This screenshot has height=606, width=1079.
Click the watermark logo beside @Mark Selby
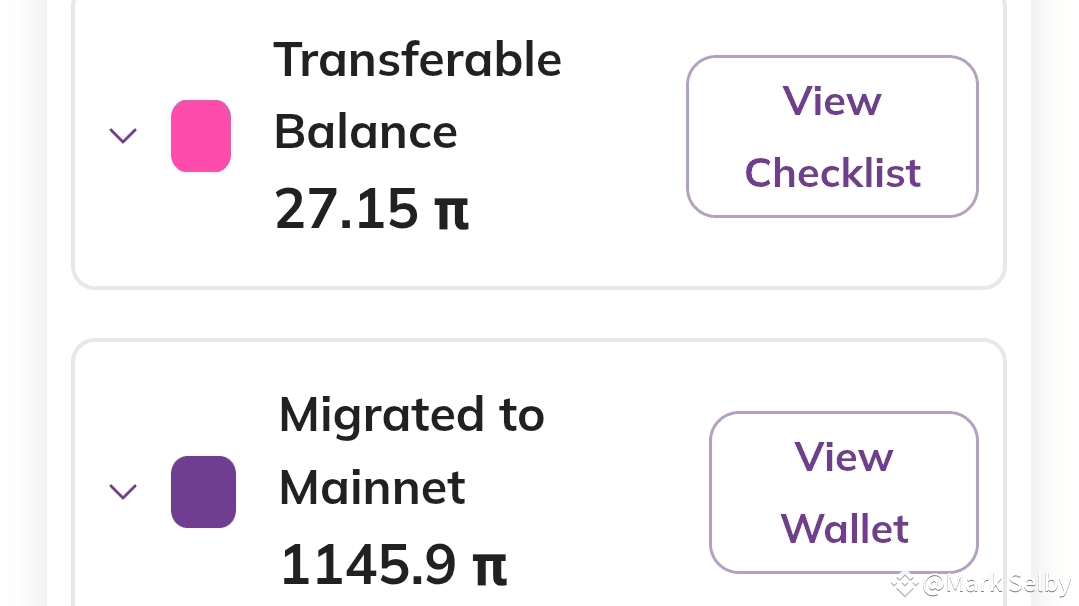[905, 584]
